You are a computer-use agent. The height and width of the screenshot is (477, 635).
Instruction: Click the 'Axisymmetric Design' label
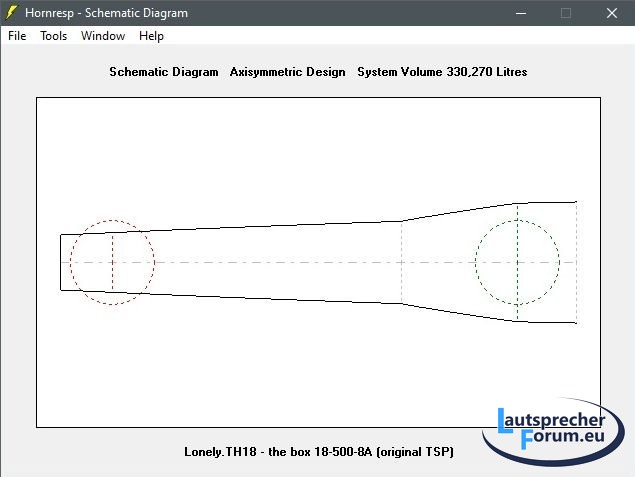pyautogui.click(x=287, y=72)
